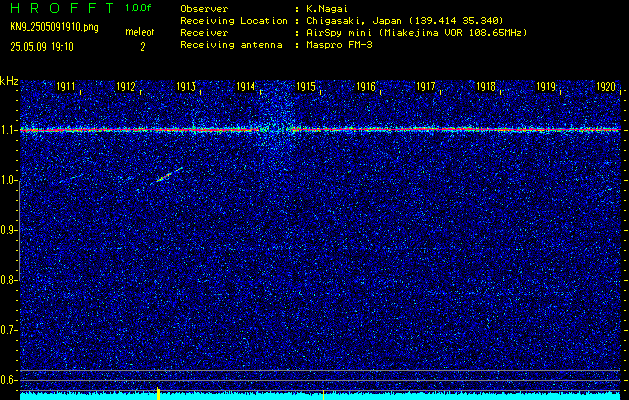Click the Receiving Location label
This screenshot has height=400, width=629.
tap(234, 21)
